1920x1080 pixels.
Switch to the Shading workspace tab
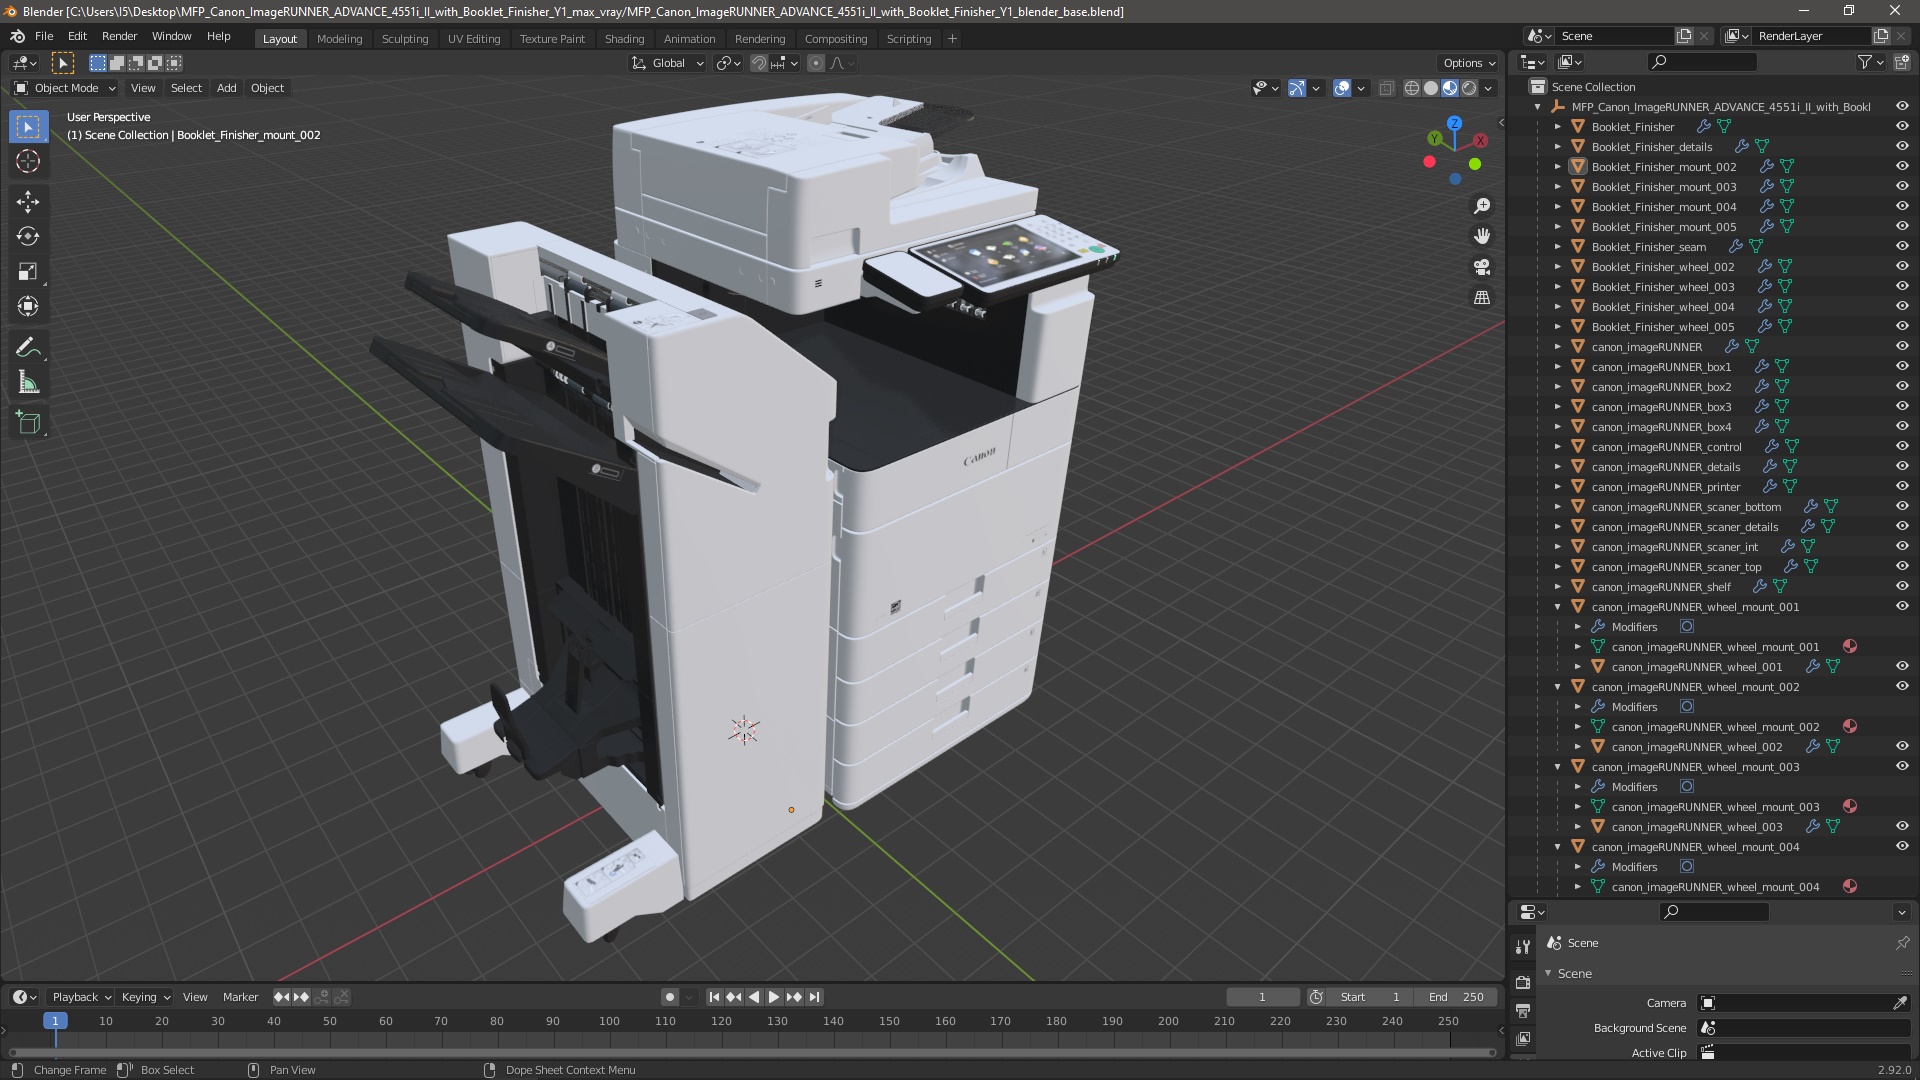[x=624, y=38]
